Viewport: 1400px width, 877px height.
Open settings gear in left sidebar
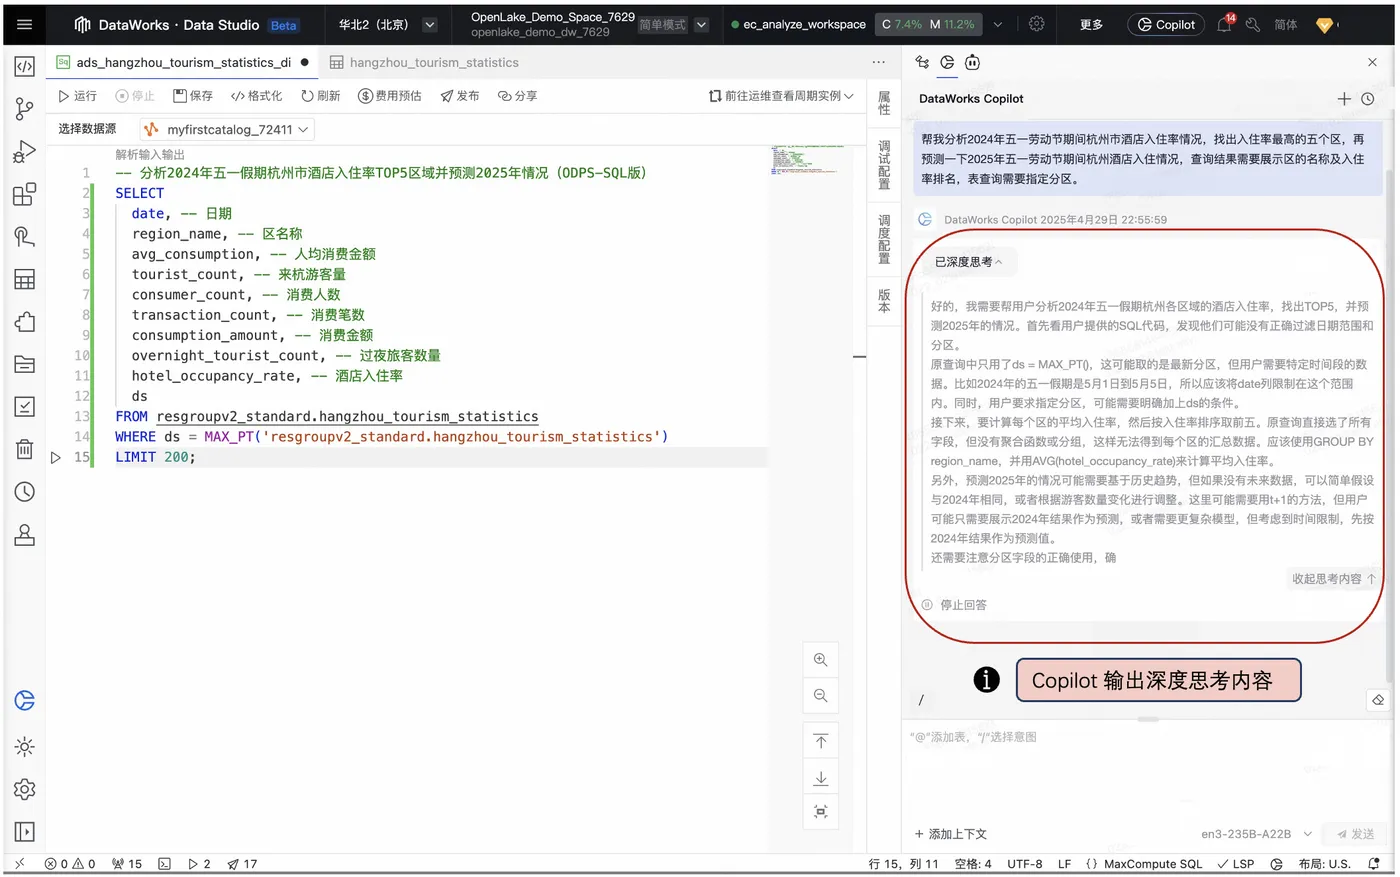pos(25,789)
